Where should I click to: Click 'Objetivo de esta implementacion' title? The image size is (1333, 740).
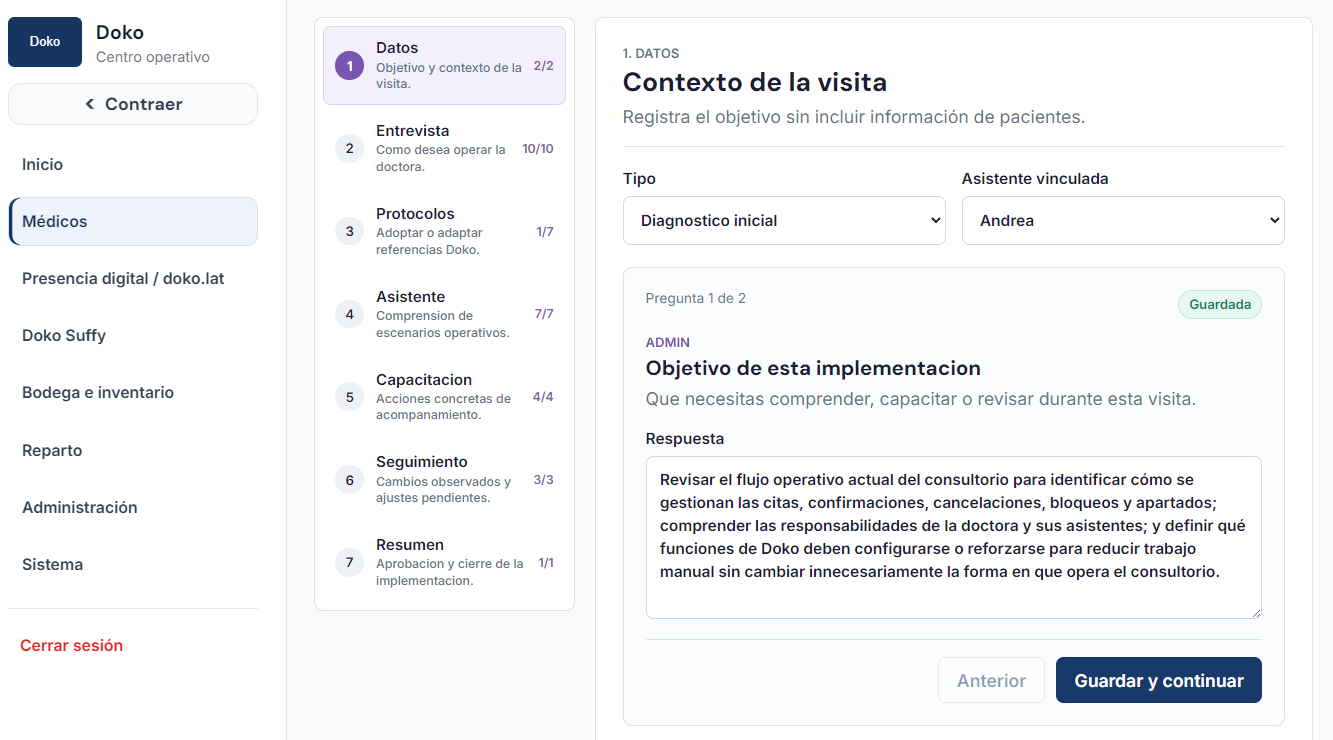[813, 368]
